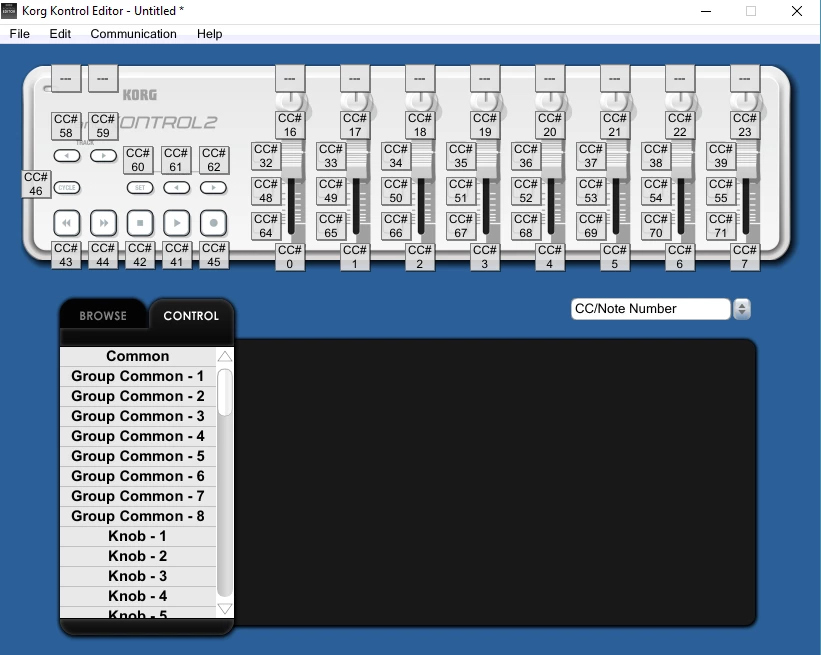Viewport: 821px width, 655px height.
Task: Select the CC# 58 label
Action: (x=66, y=126)
